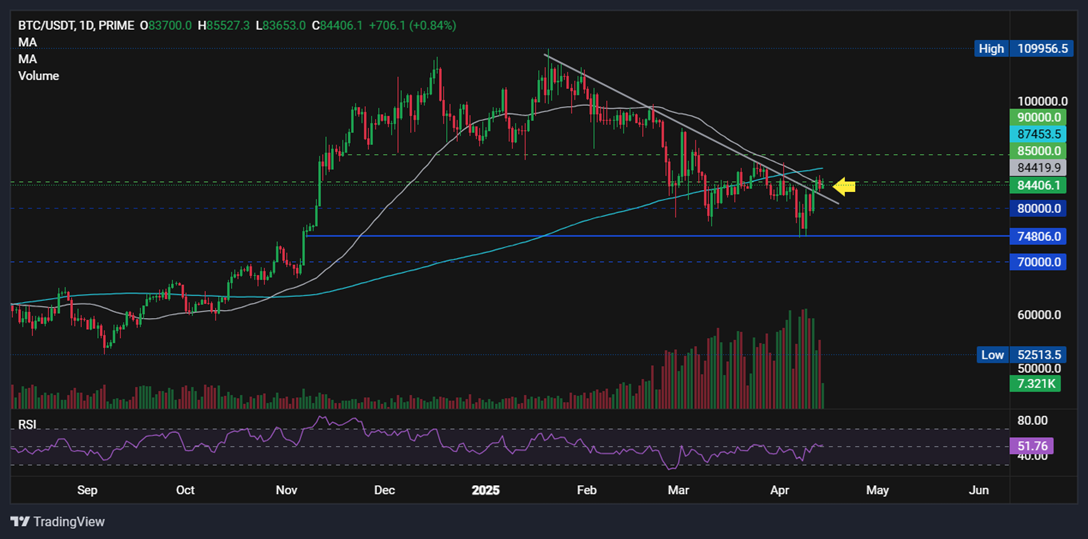Click the Feb label on time axis
The width and height of the screenshot is (1088, 539).
pyautogui.click(x=587, y=490)
